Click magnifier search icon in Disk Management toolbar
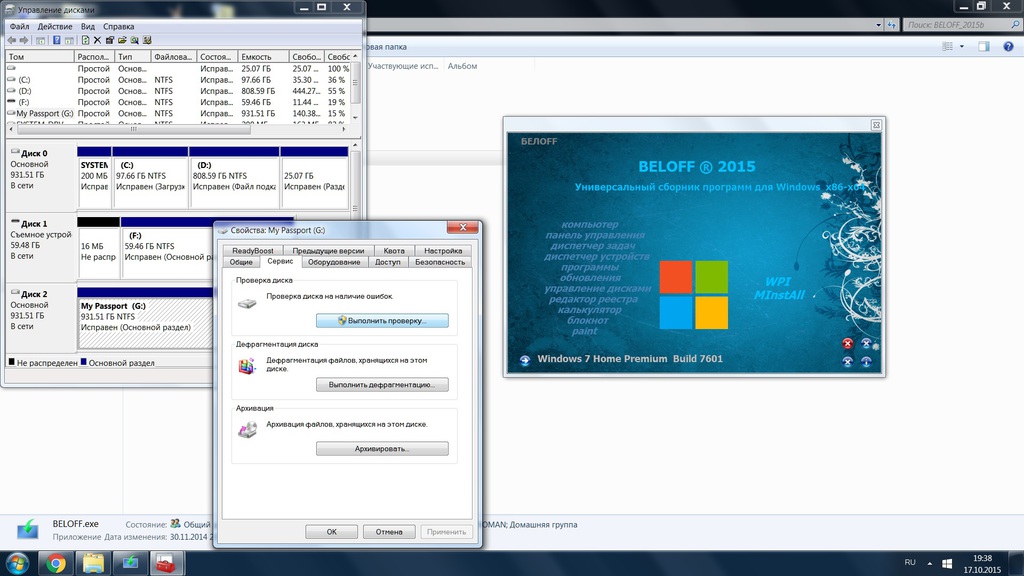This screenshot has height=576, width=1024. 135,40
